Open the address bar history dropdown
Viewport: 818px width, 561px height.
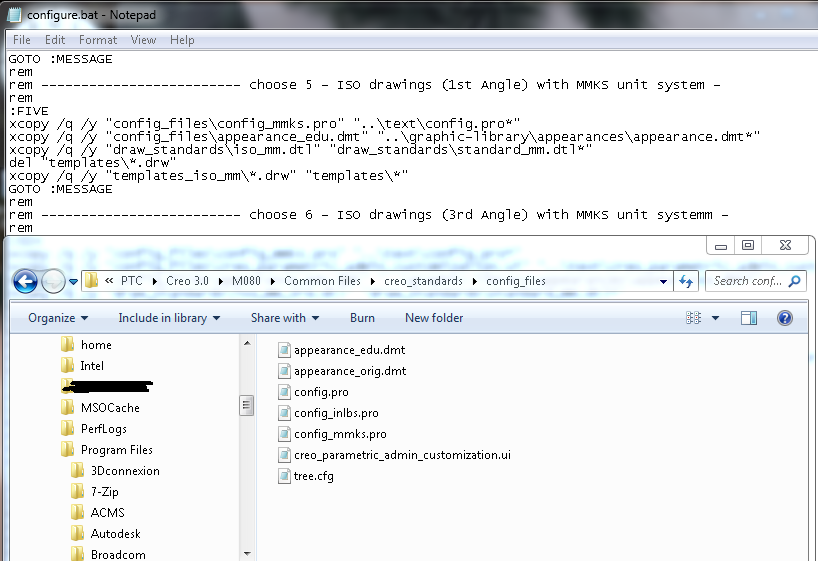663,282
